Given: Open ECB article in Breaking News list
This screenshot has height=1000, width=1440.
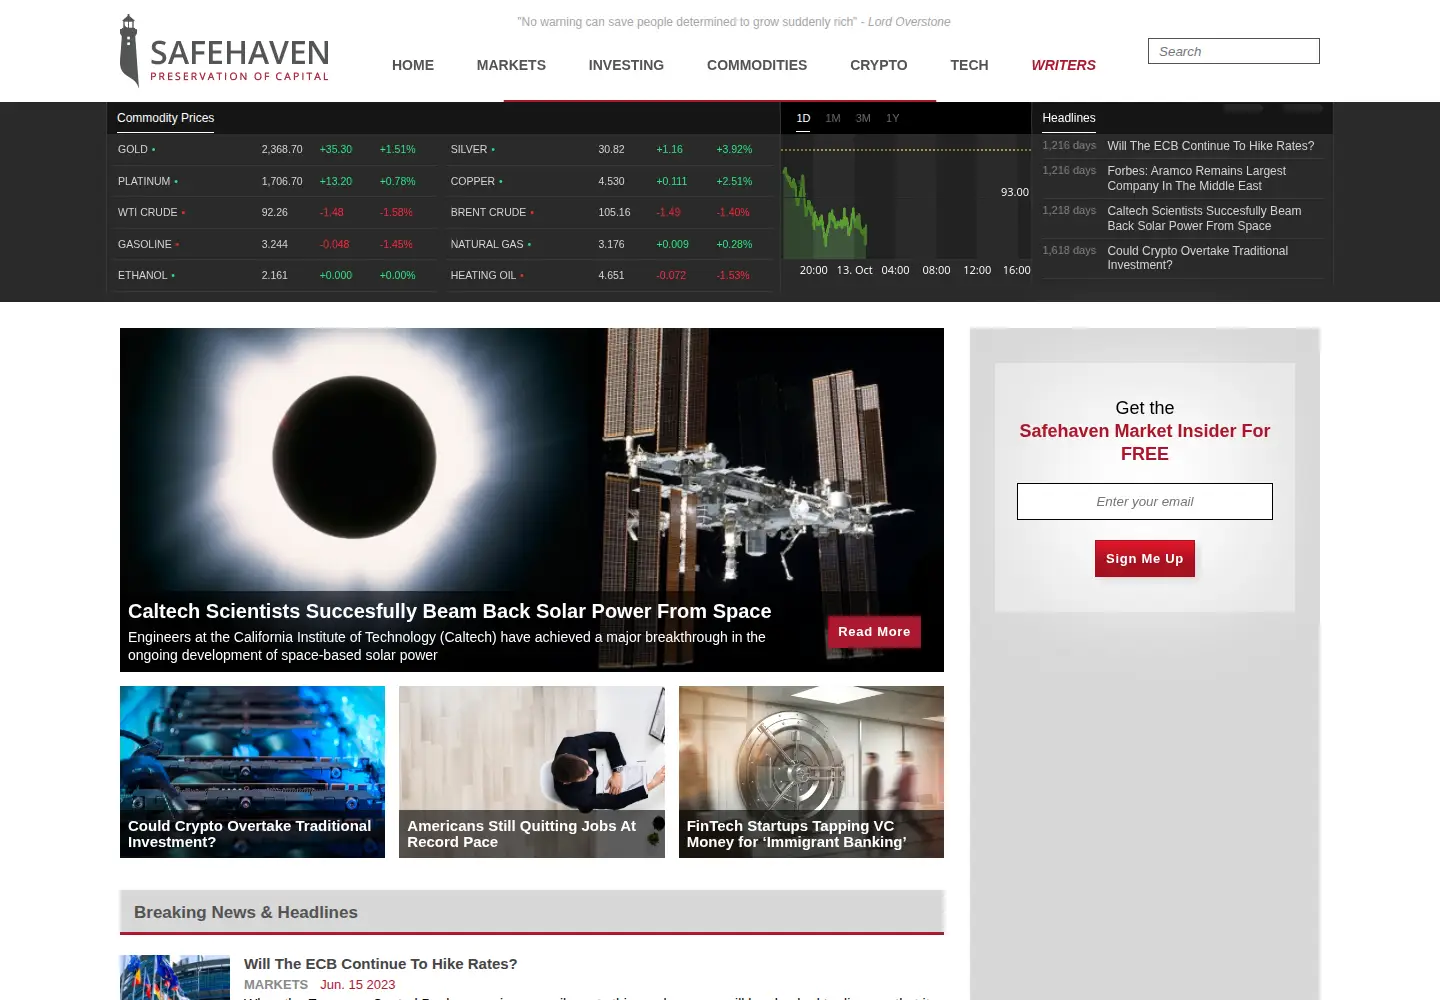Looking at the screenshot, I should pos(380,964).
